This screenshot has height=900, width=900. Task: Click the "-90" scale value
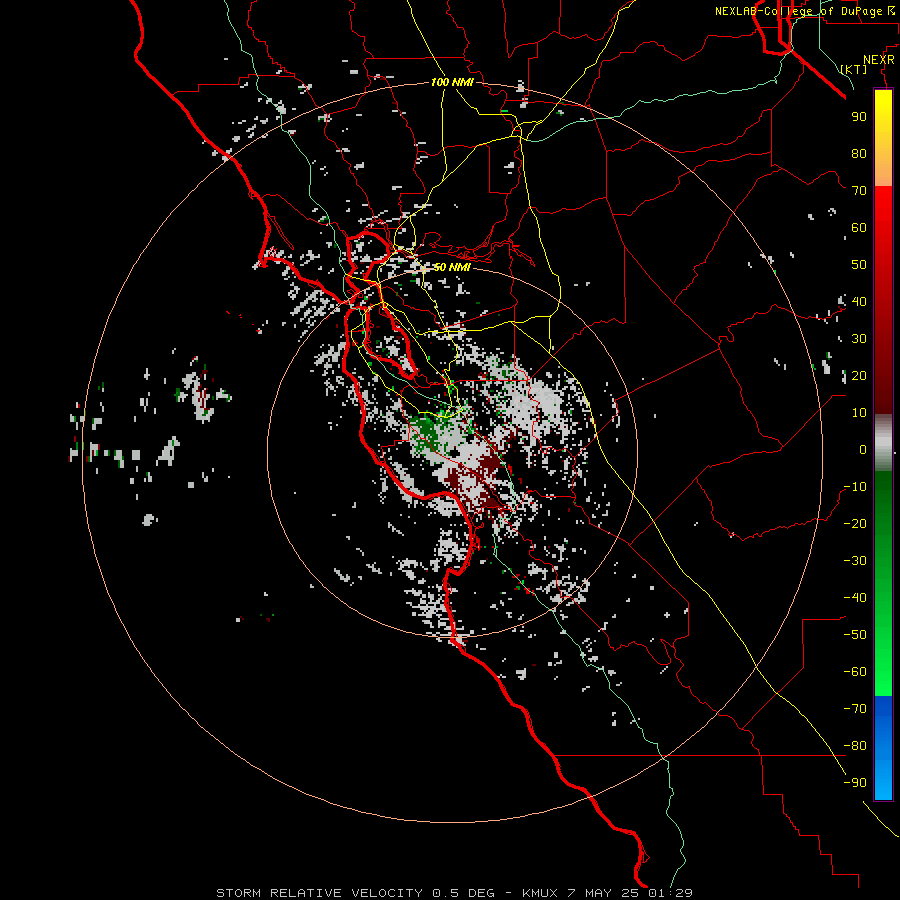[x=855, y=782]
